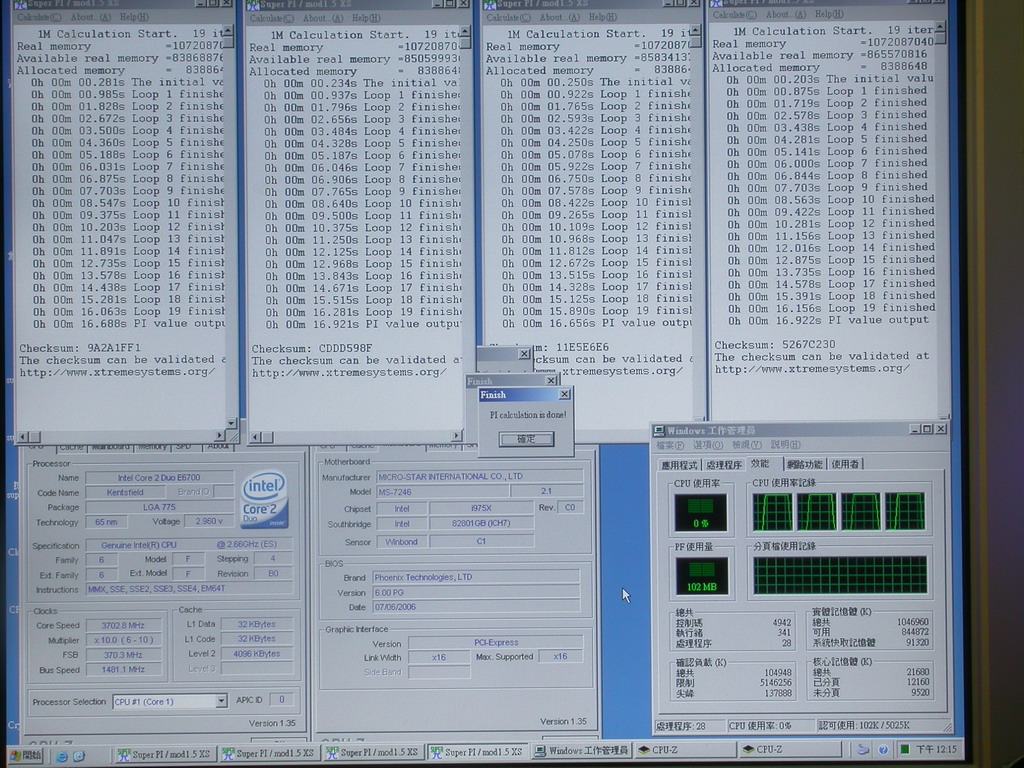Image resolution: width=1024 pixels, height=768 pixels.
Task: Open Calculate(C) menu in the checksum 9A2A1FF1 window
Action: tap(39, 17)
